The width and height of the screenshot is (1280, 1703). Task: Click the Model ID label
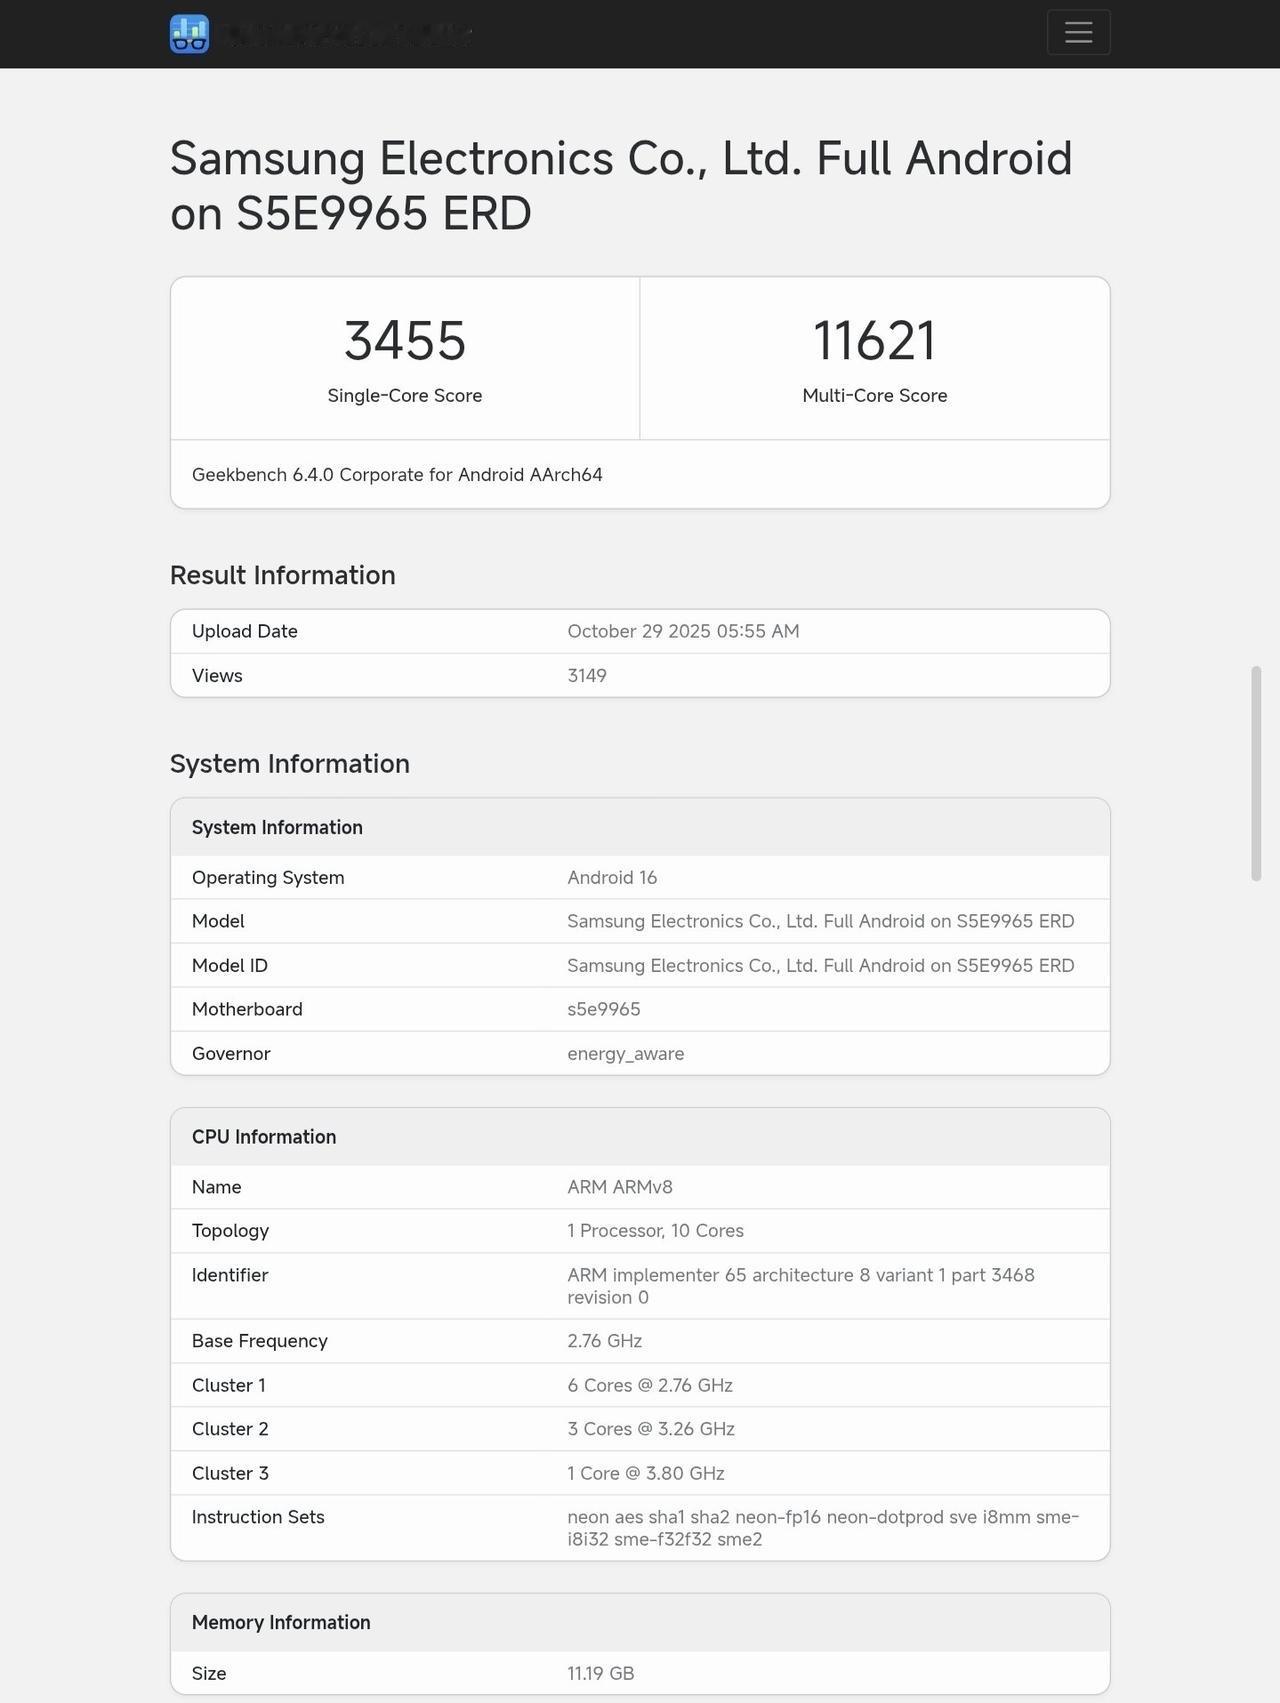(230, 965)
